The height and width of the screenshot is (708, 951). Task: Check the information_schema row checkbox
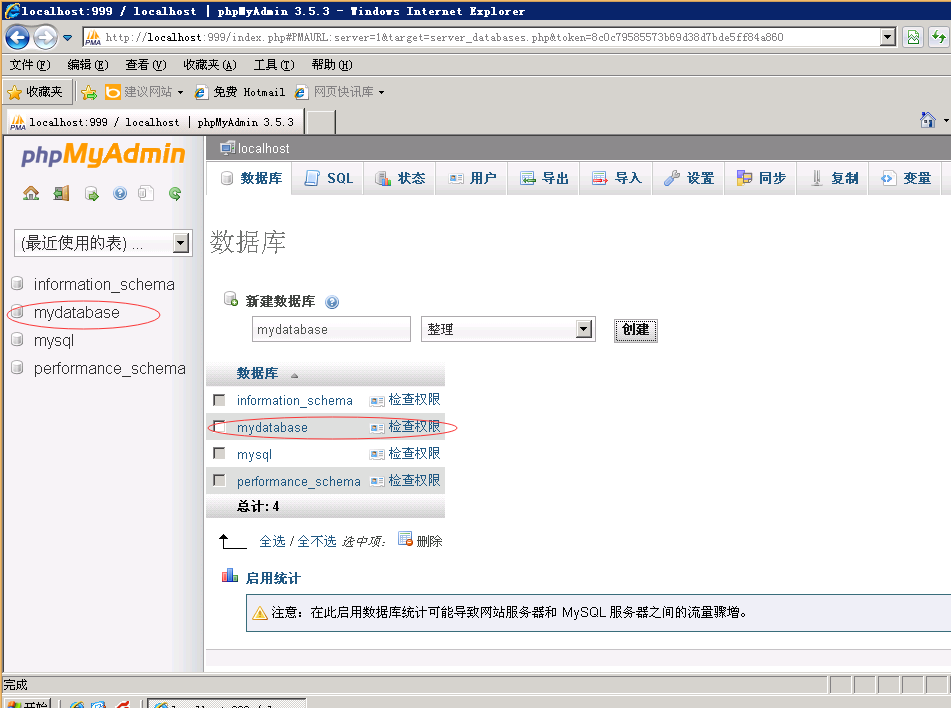coord(220,400)
